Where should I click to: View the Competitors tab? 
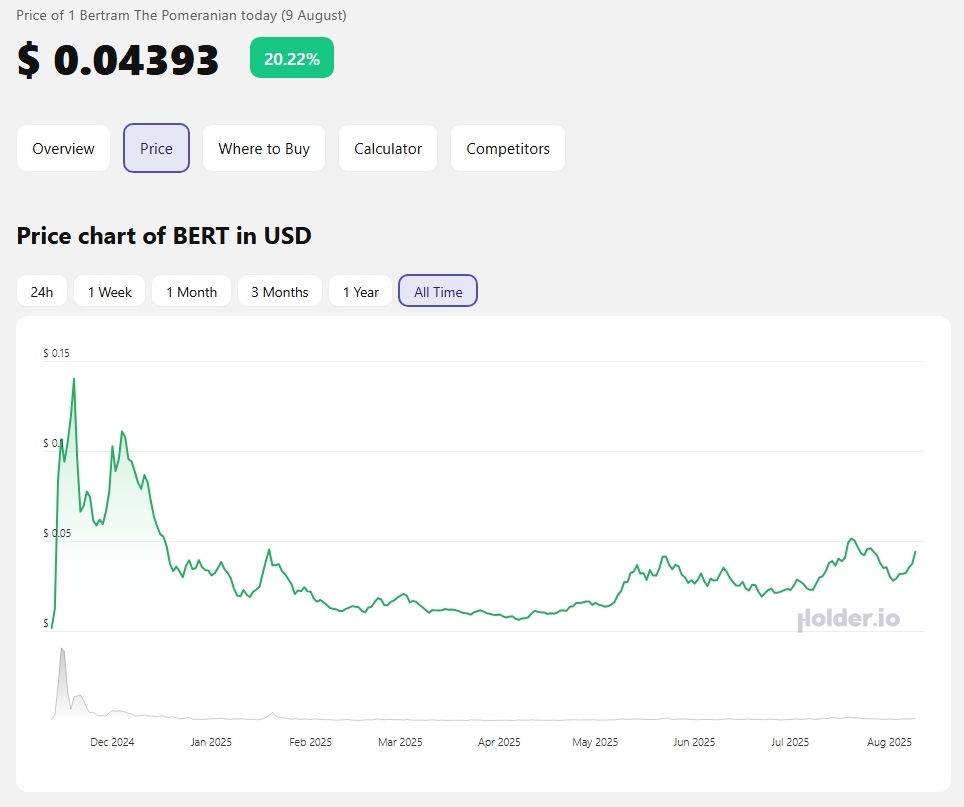coord(508,148)
